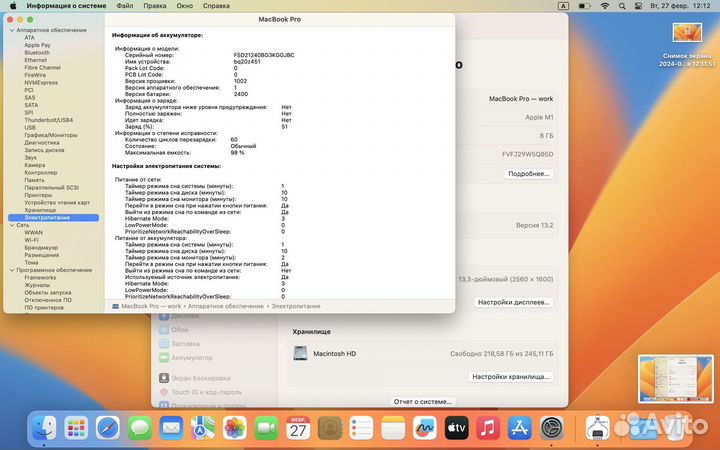This screenshot has width=720, height=450.
Task: Launch Safari from the Dock
Action: [108, 428]
